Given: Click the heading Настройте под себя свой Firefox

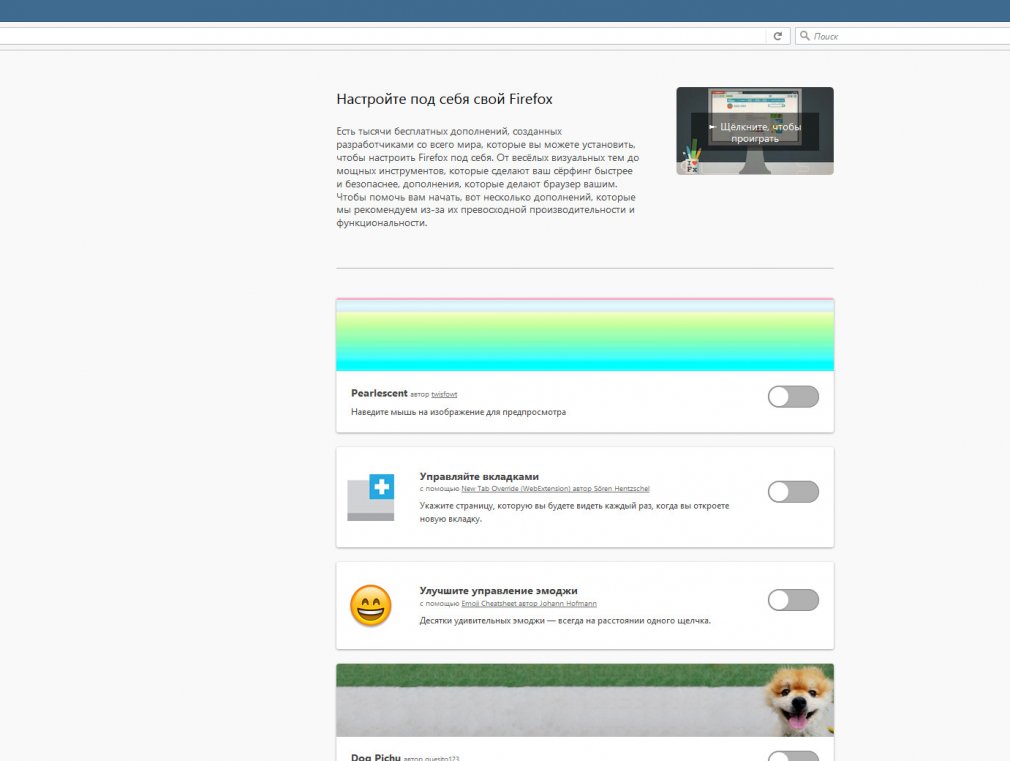Looking at the screenshot, I should pyautogui.click(x=444, y=99).
